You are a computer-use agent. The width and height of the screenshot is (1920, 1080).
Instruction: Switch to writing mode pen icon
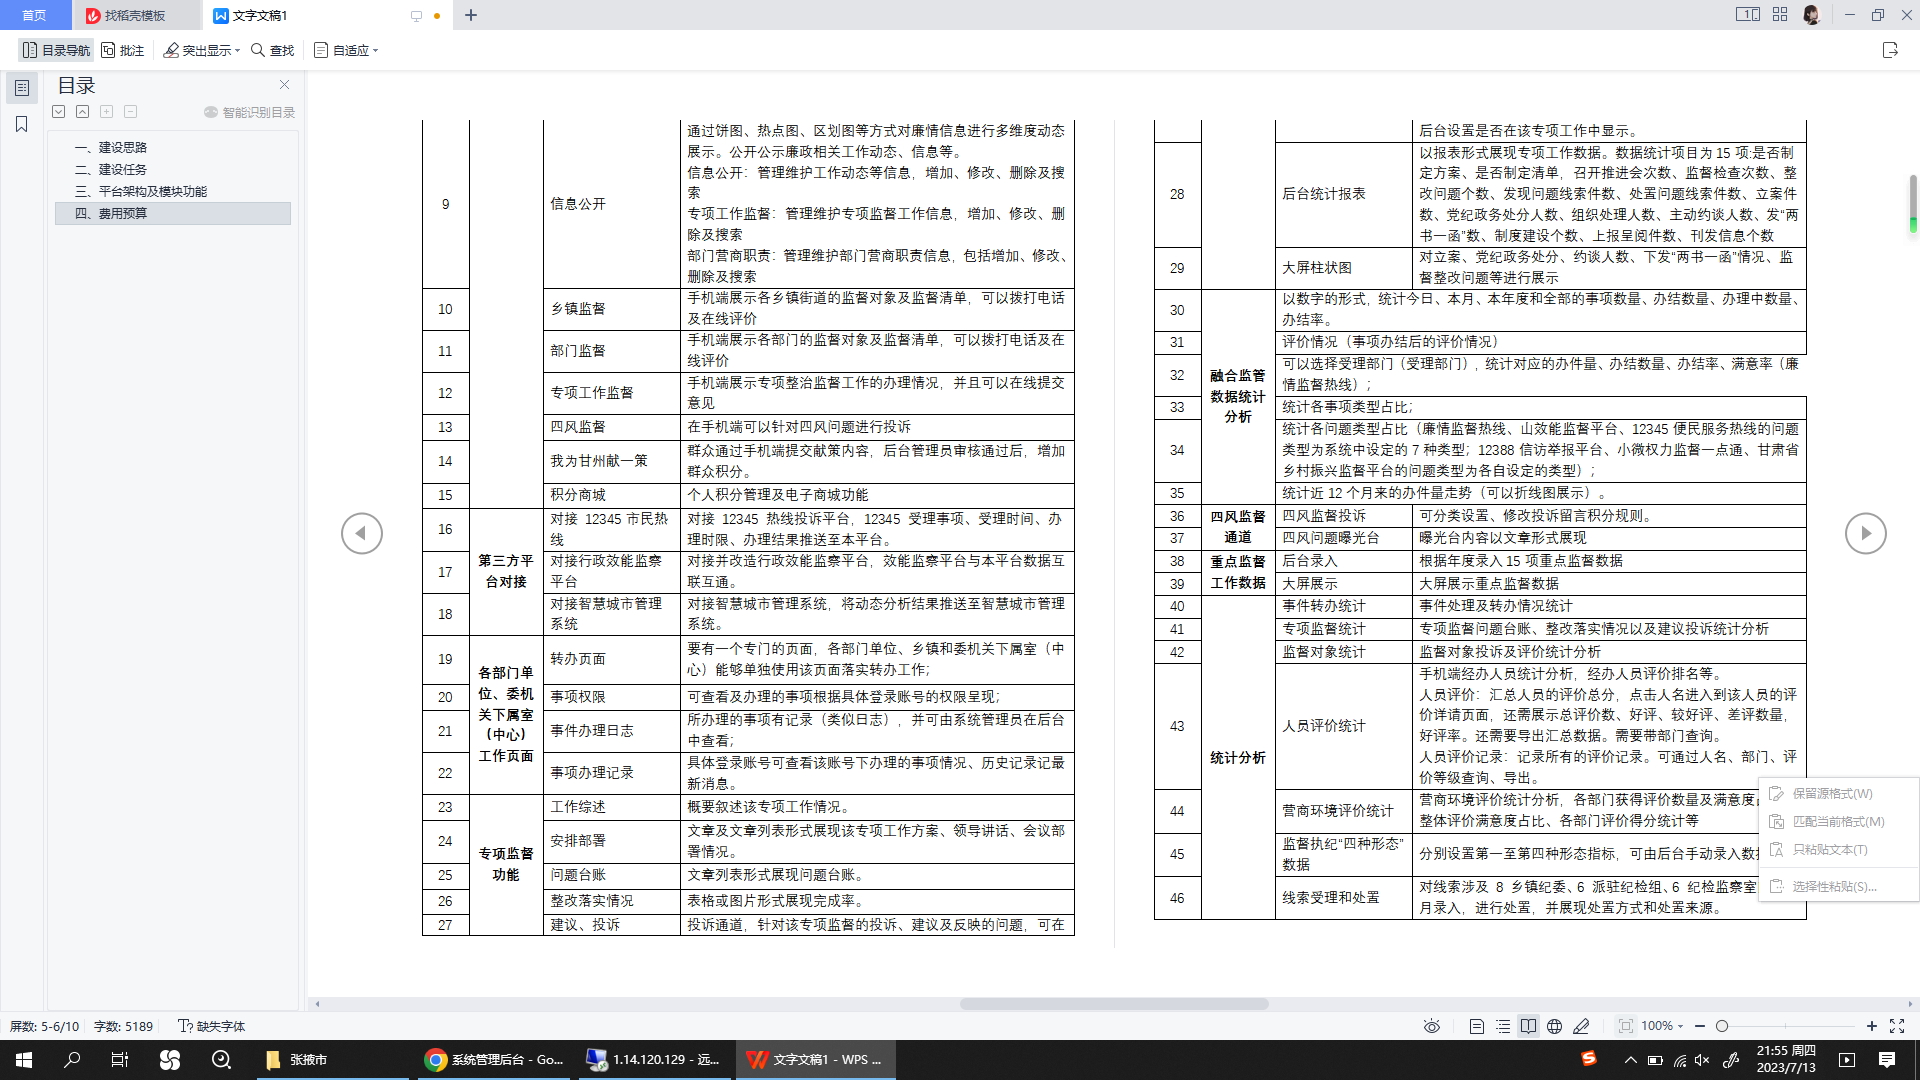click(1581, 1026)
